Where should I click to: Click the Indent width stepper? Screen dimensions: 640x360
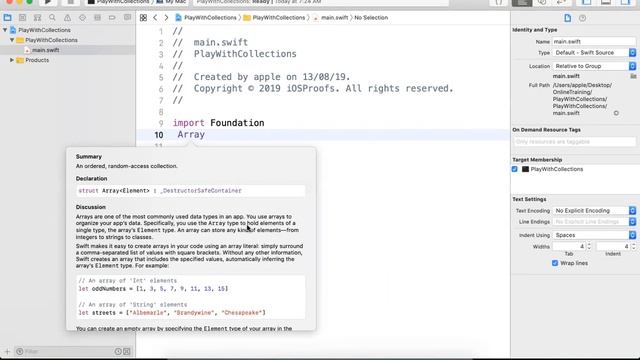[x=633, y=246]
